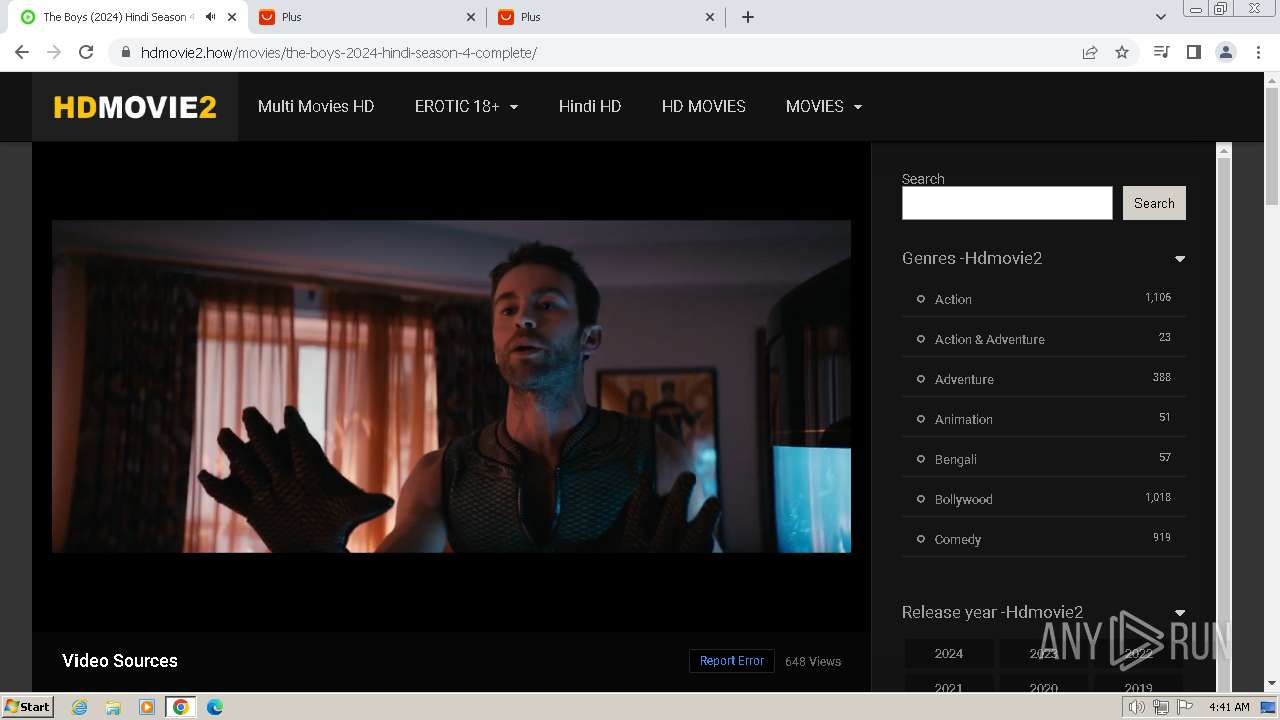Click the video player frame
The height and width of the screenshot is (720, 1280).
click(451, 386)
